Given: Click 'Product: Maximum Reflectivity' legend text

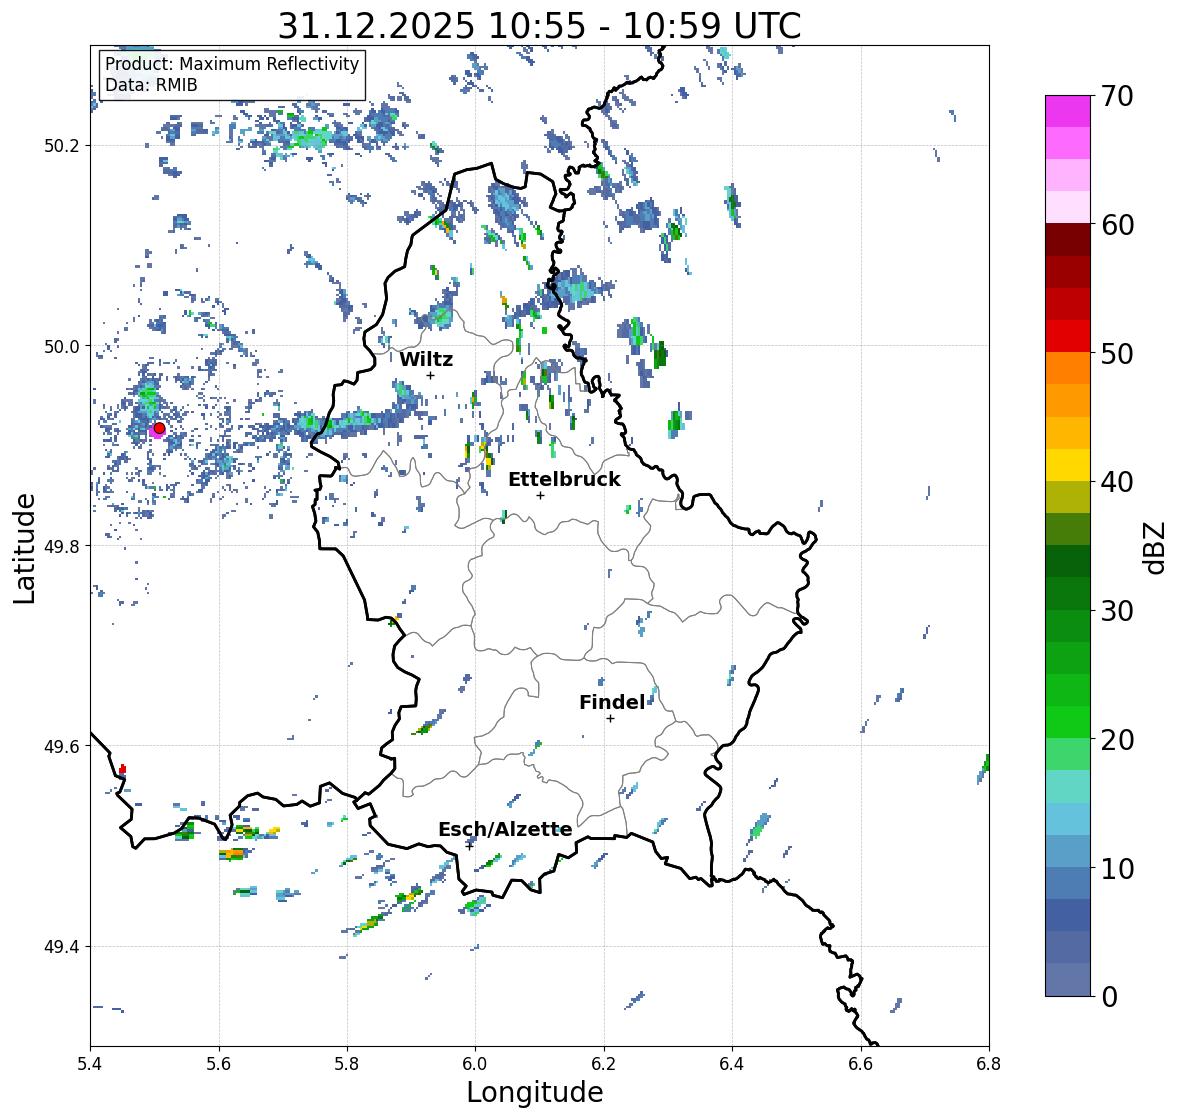Looking at the screenshot, I should [x=232, y=64].
